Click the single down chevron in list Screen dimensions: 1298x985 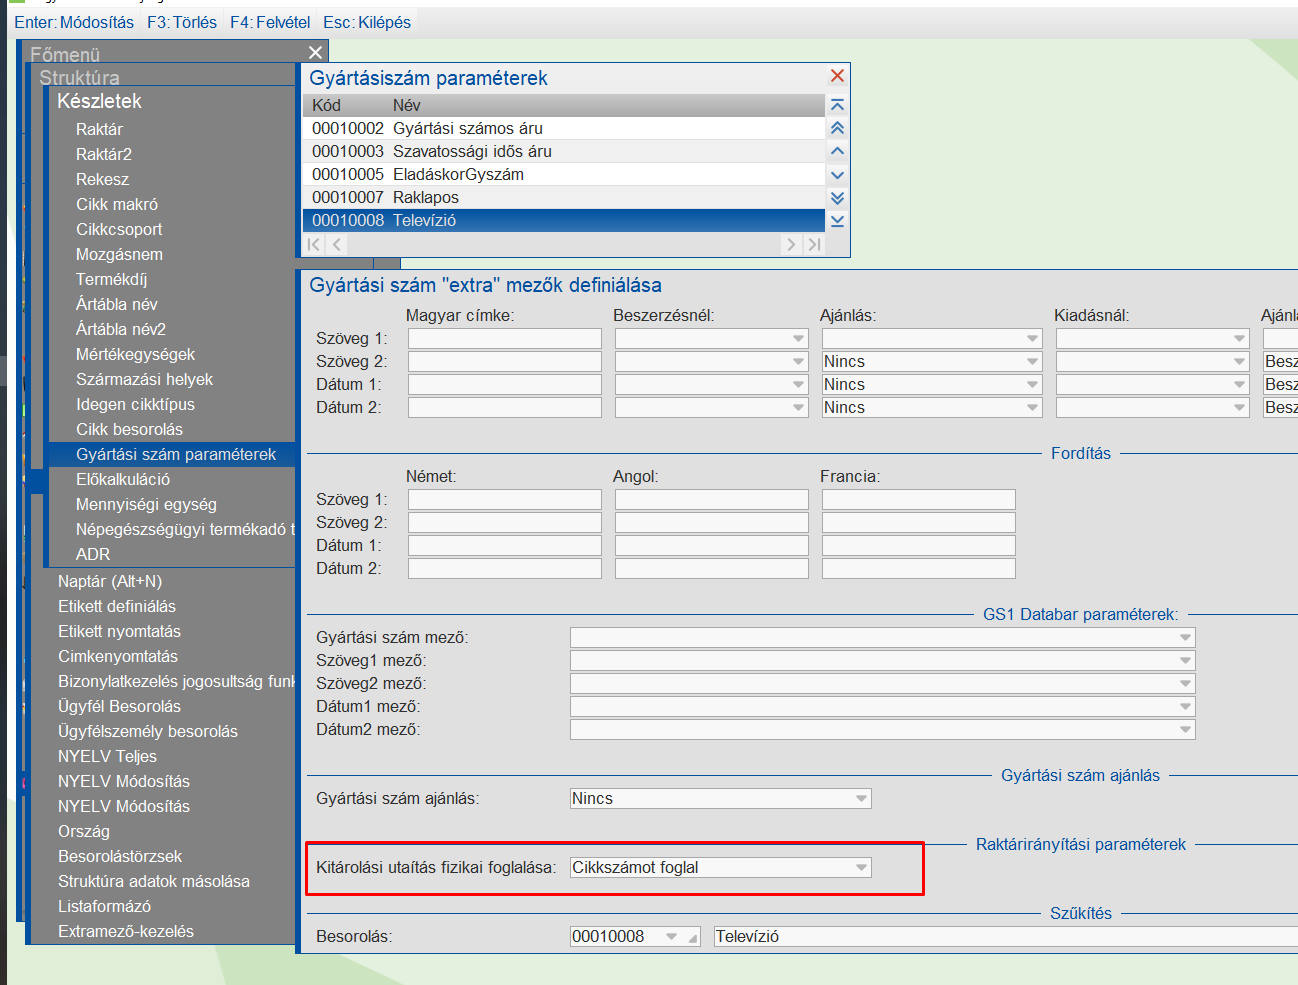[x=837, y=175]
